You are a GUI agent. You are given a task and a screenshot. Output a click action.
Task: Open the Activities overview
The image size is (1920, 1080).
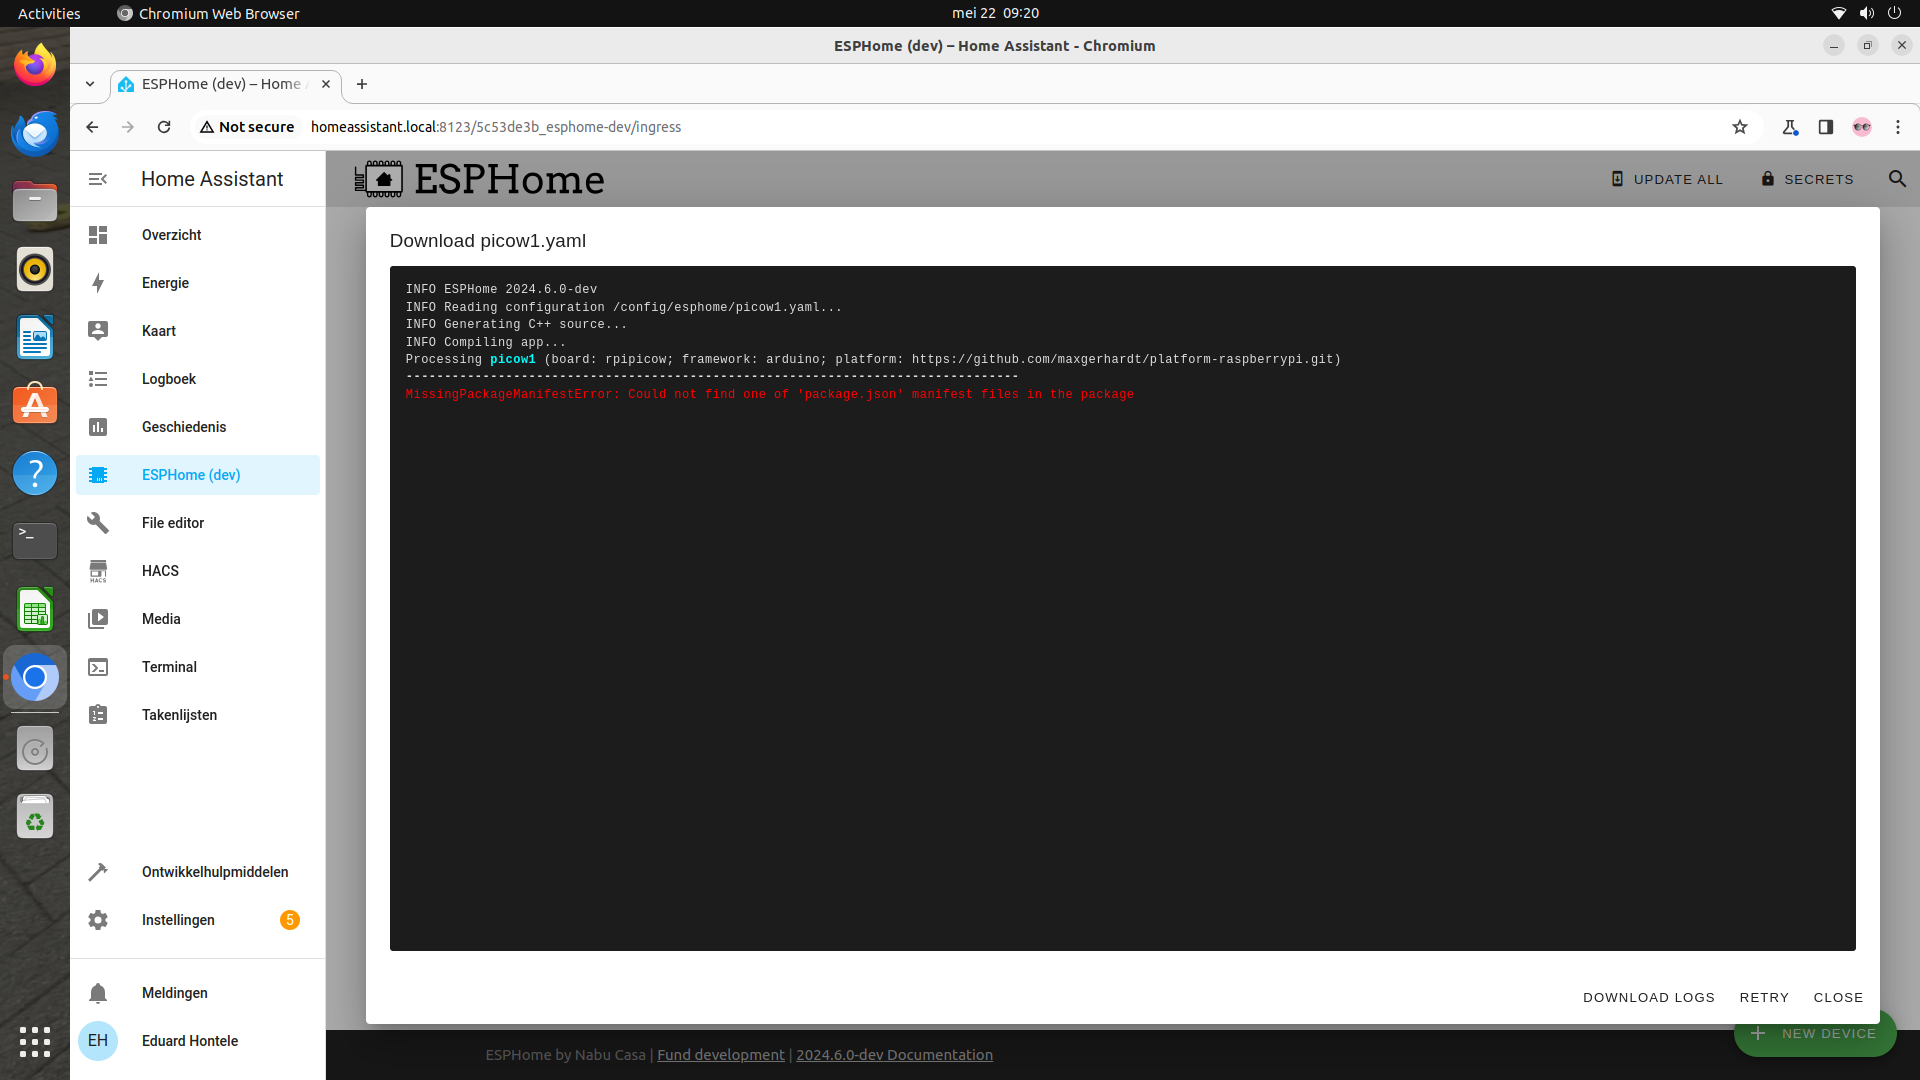click(x=49, y=13)
